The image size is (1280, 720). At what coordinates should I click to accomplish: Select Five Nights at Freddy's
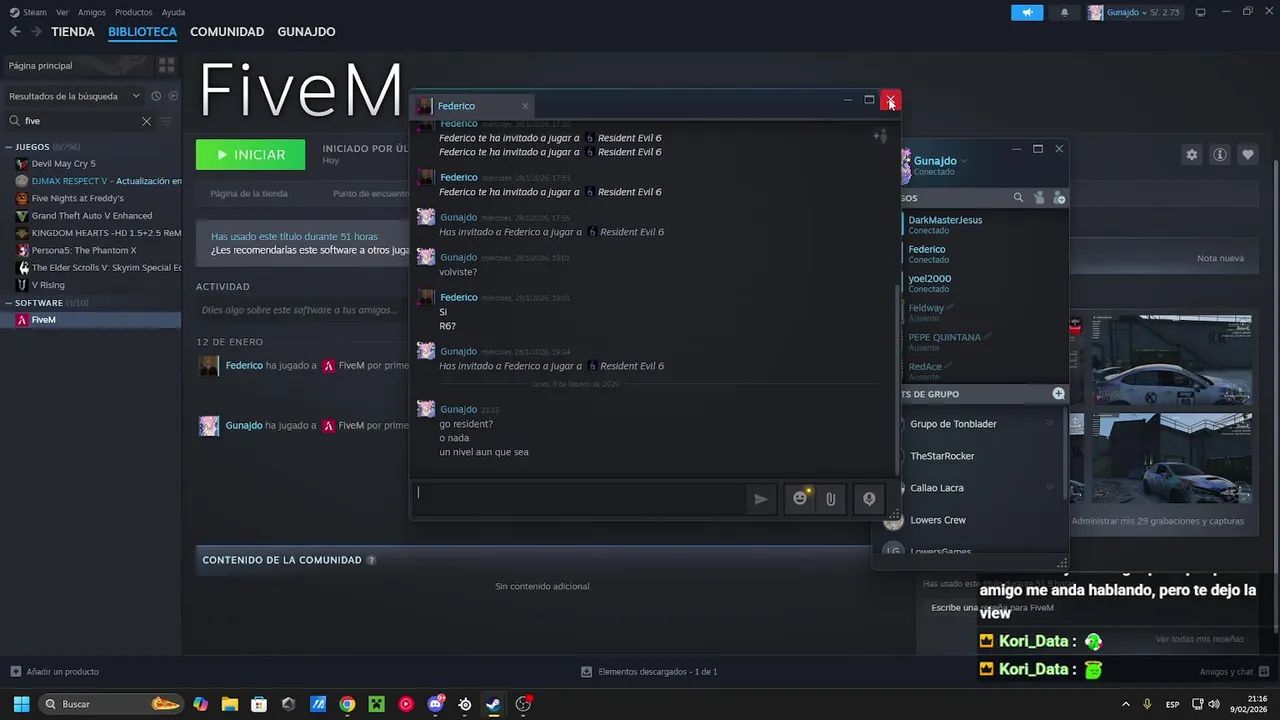[x=78, y=198]
